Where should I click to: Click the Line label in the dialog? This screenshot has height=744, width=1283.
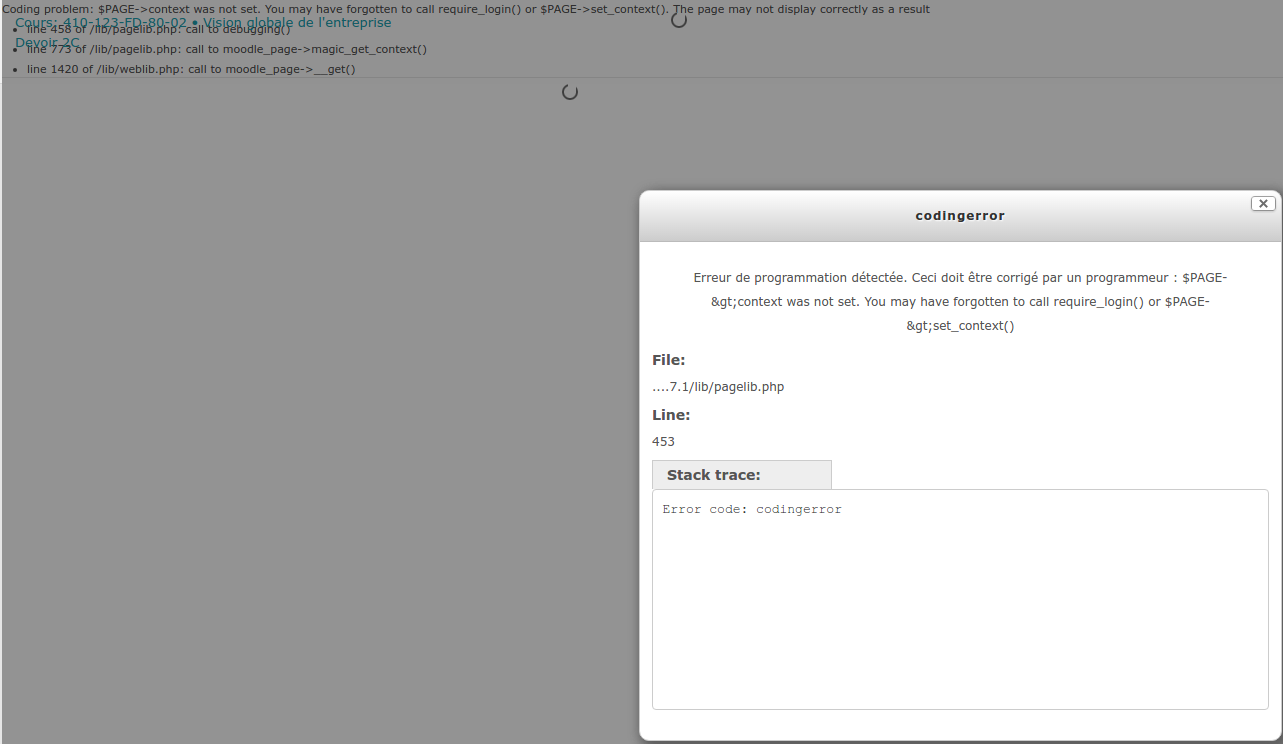(671, 415)
